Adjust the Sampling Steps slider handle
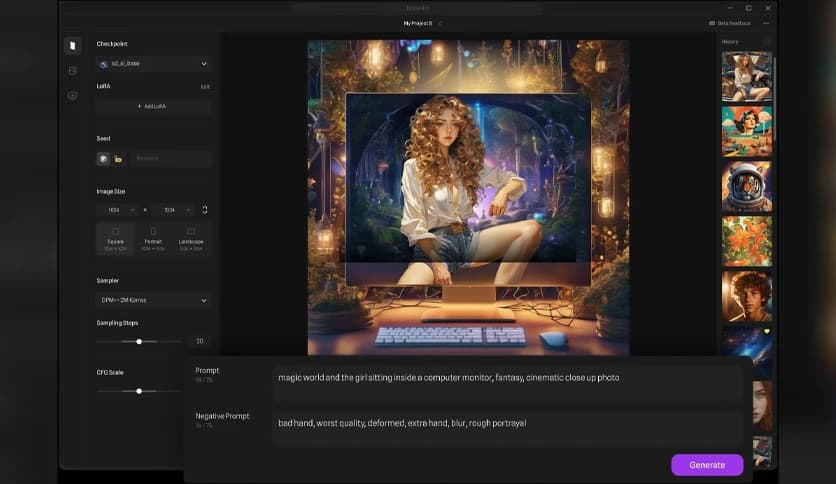Image resolution: width=836 pixels, height=484 pixels. (139, 341)
